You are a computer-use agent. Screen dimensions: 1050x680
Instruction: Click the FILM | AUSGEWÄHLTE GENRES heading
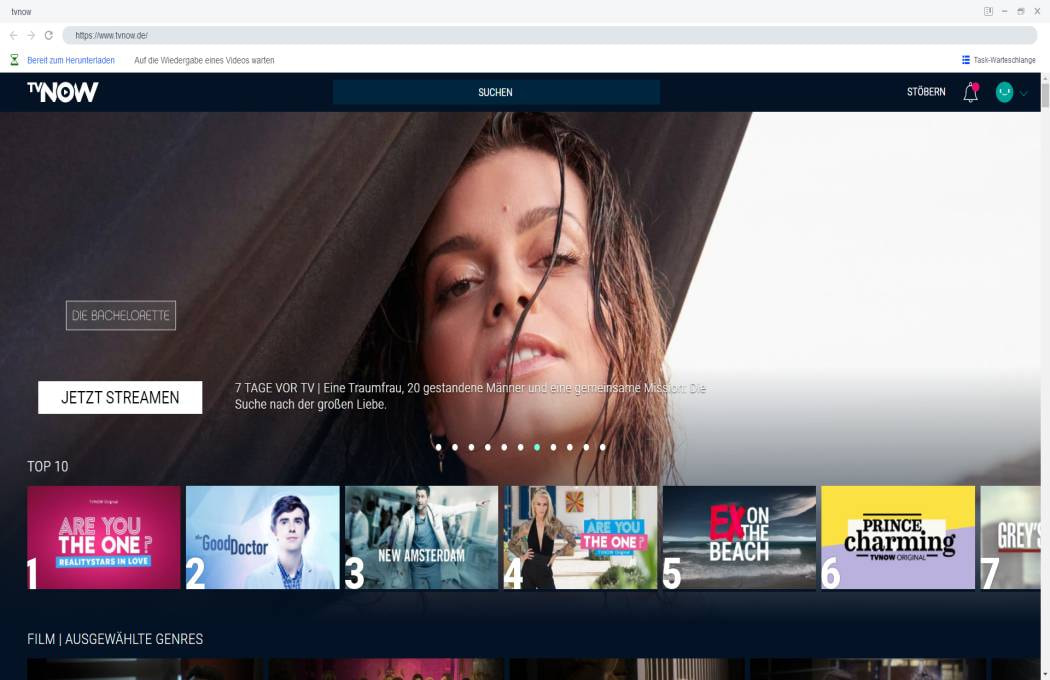point(115,639)
